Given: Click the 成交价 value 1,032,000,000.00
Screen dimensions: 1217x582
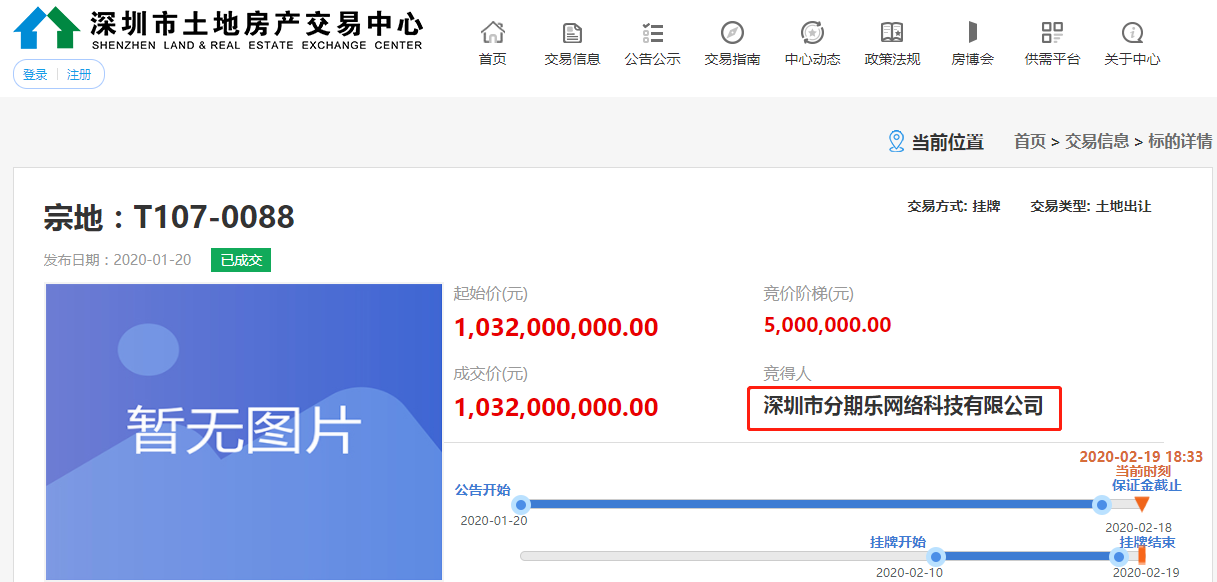Looking at the screenshot, I should pyautogui.click(x=556, y=407).
